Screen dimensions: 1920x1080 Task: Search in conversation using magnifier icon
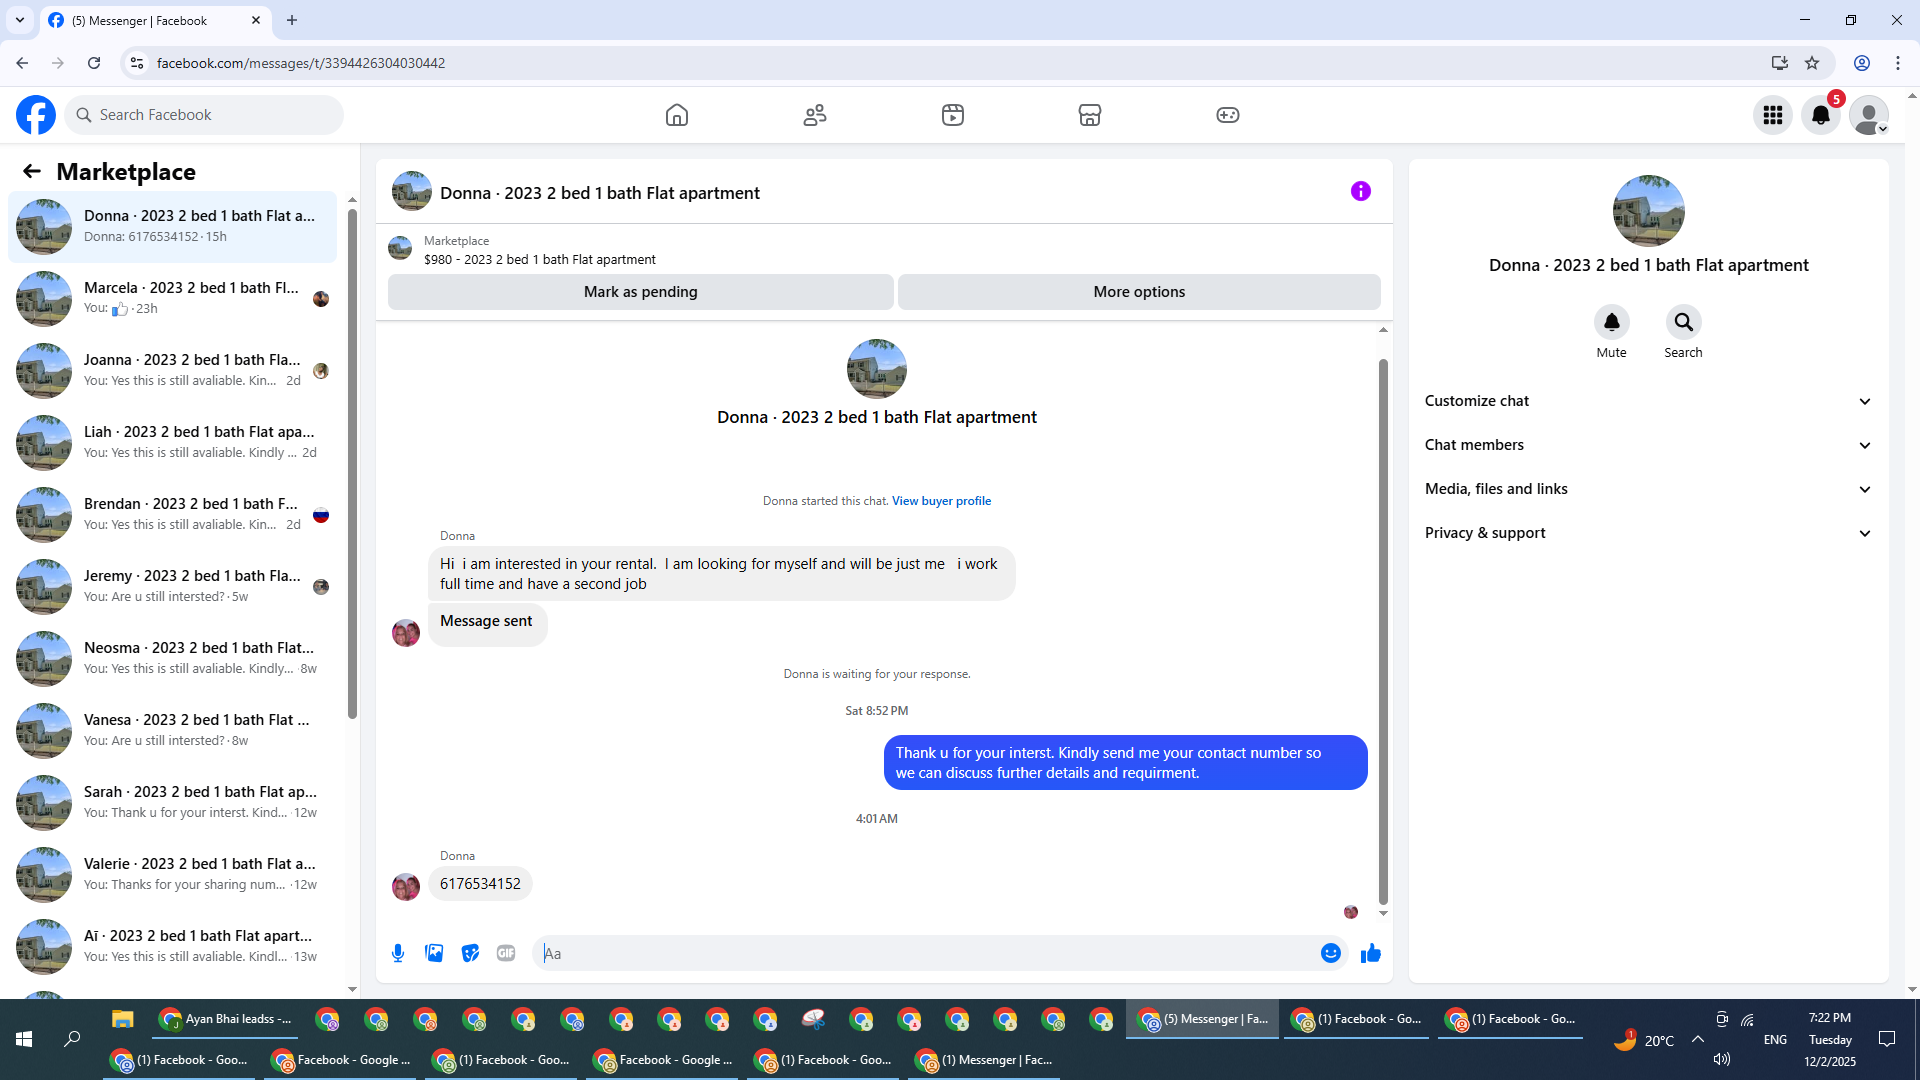(x=1683, y=322)
